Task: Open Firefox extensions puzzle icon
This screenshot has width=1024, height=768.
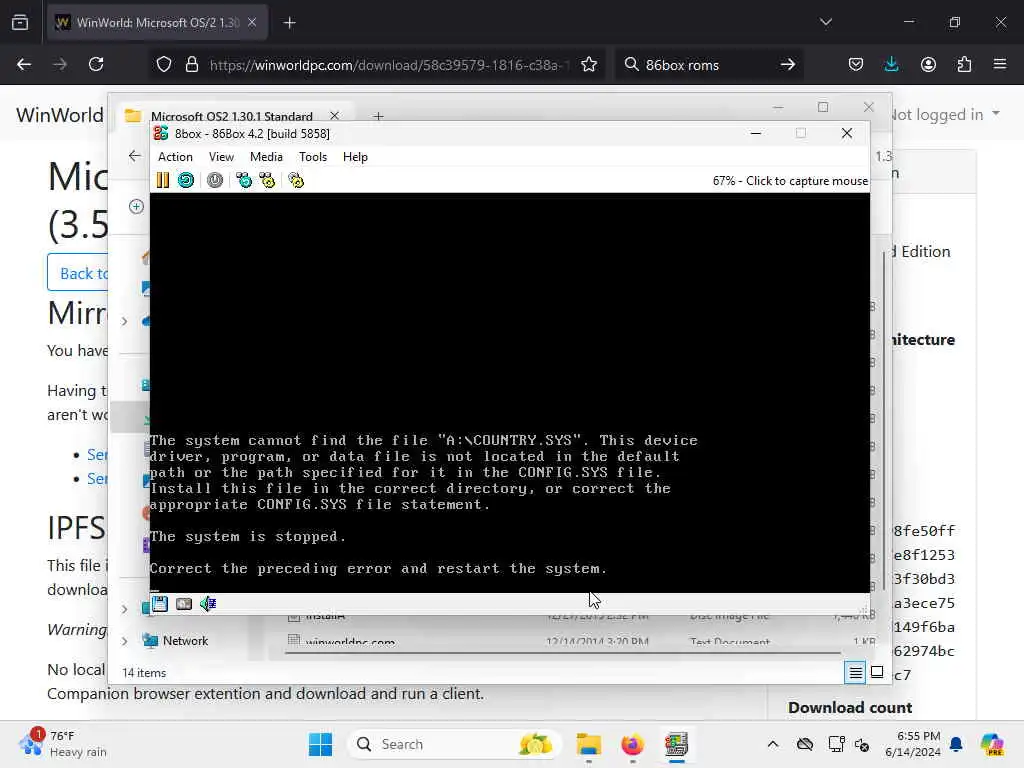Action: (x=964, y=65)
